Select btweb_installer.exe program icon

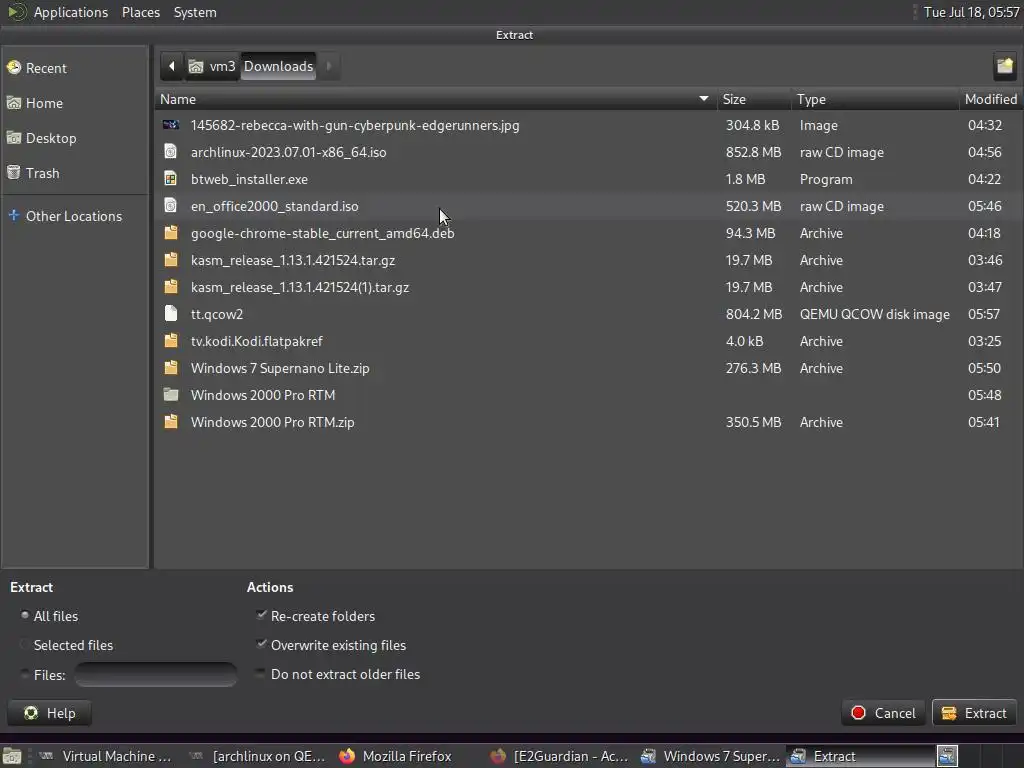pyautogui.click(x=170, y=178)
